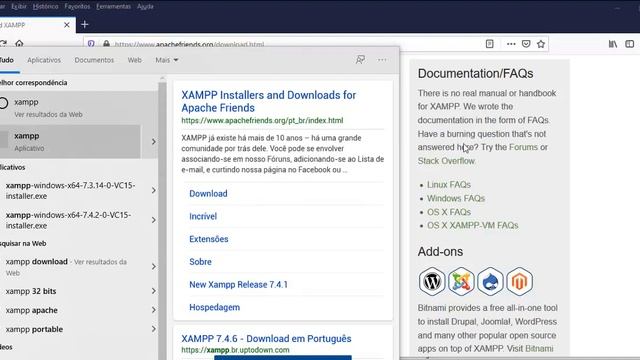Click the Download sublink
Viewport: 640px width, 360px height.
(208, 193)
